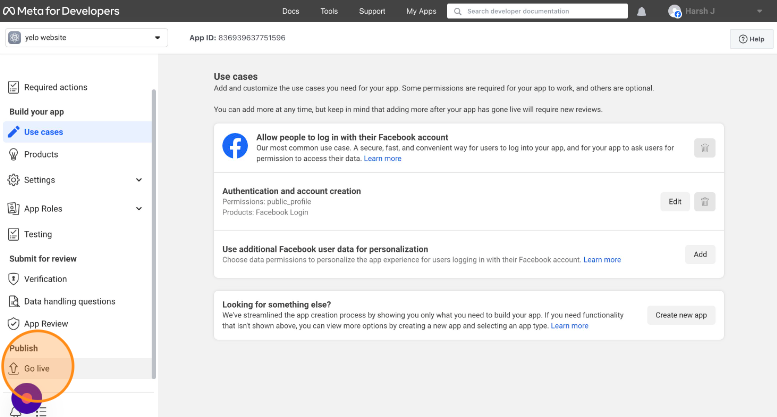Edit Authentication and account creation

click(675, 202)
